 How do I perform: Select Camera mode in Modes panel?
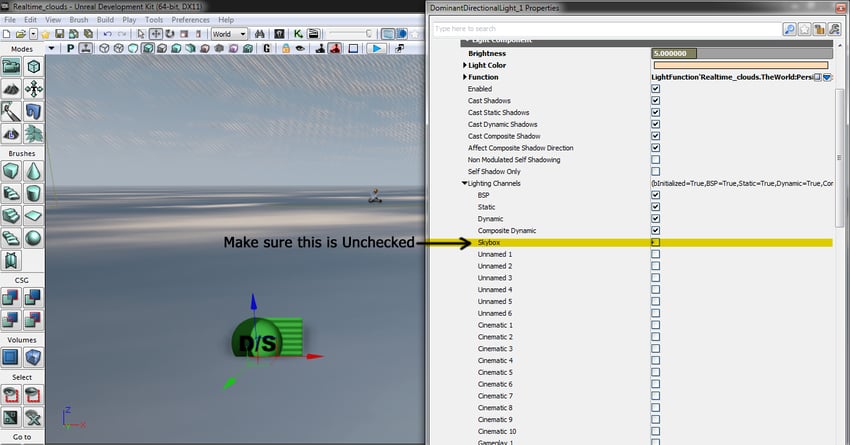(x=11, y=67)
